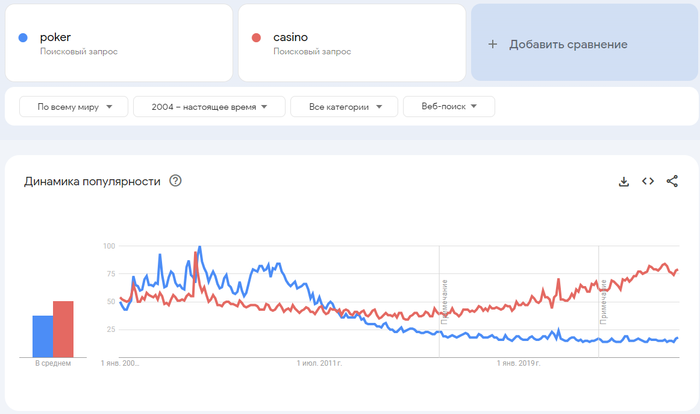
Task: Select the poker search term card
Action: [118, 43]
